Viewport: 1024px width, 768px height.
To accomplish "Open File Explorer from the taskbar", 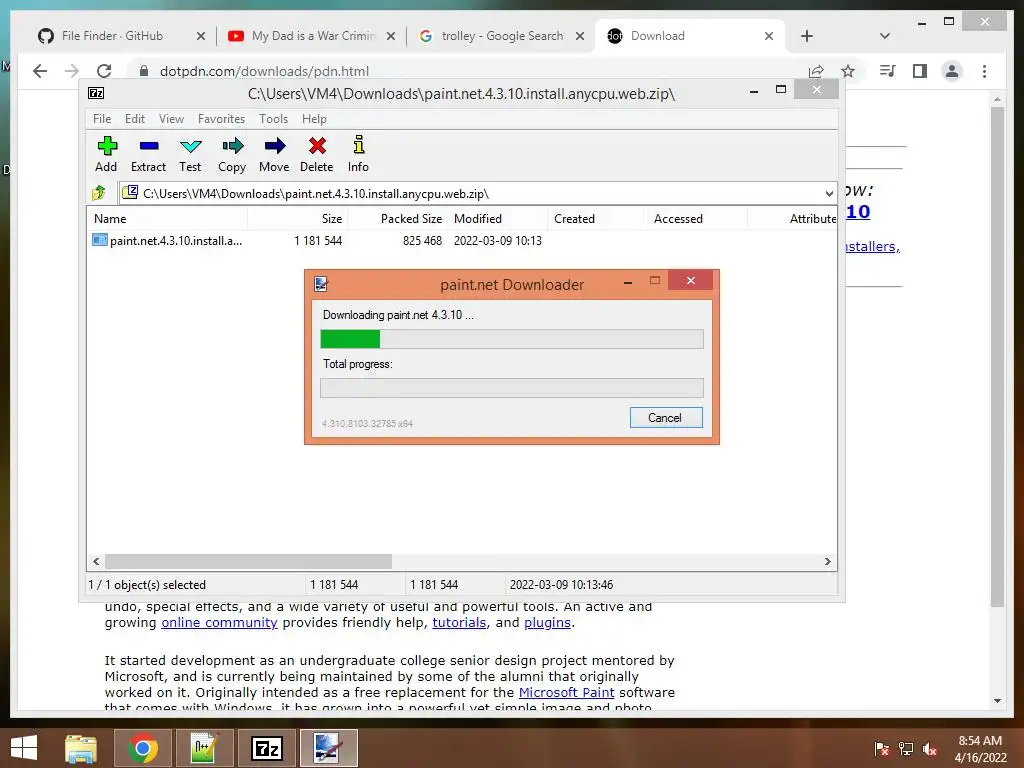I will click(x=81, y=748).
